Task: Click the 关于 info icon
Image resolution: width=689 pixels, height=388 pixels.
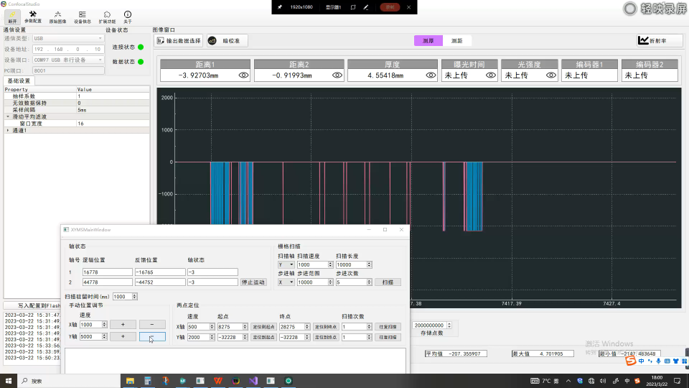Action: point(127,17)
